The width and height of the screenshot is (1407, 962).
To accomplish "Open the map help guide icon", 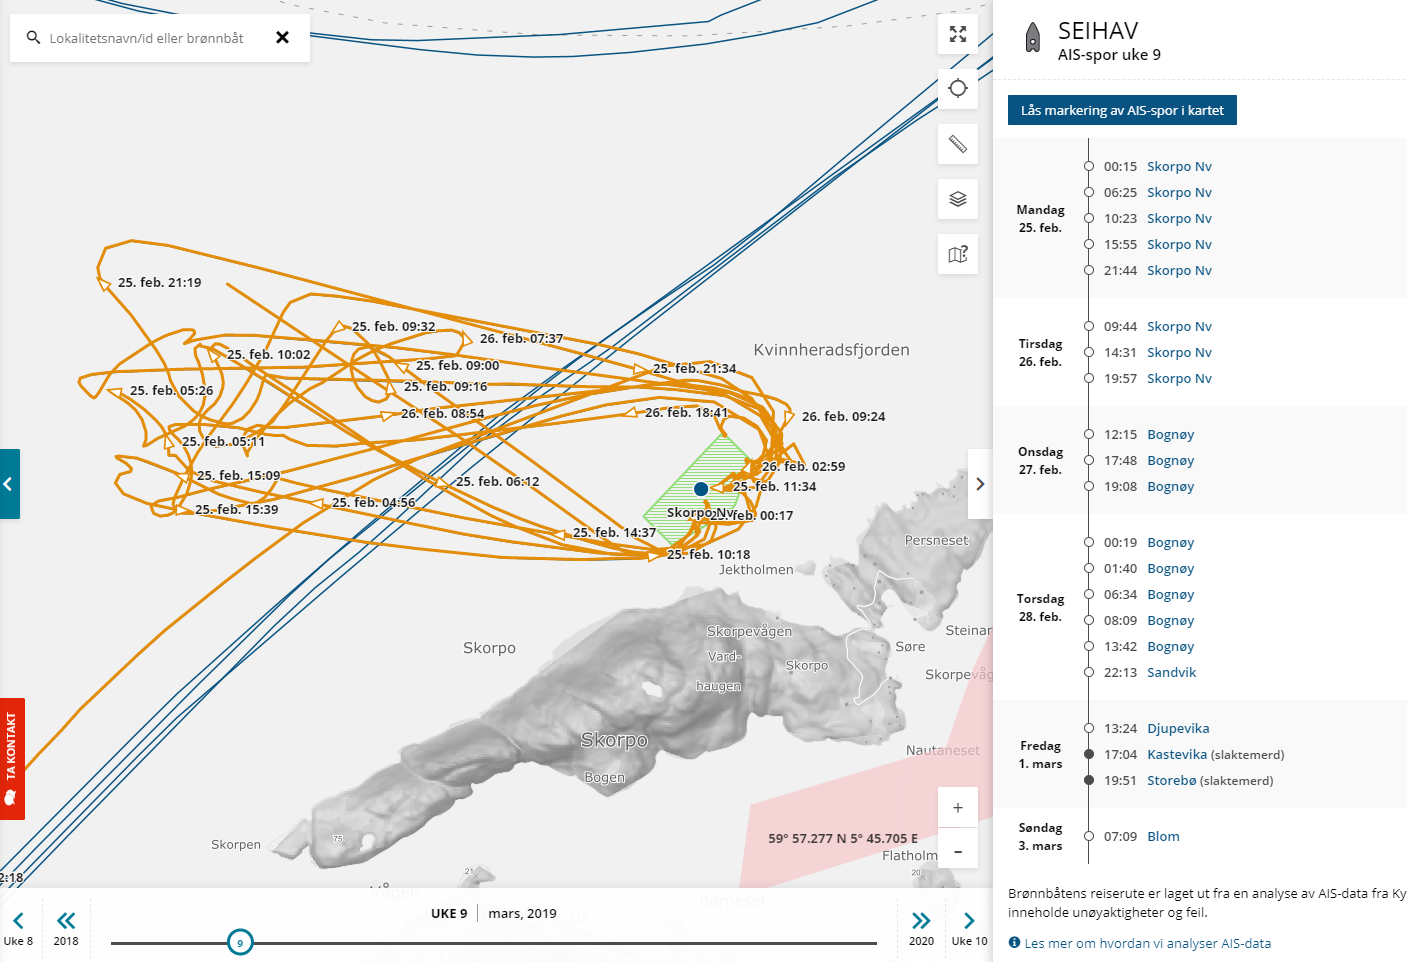I will click(x=957, y=254).
